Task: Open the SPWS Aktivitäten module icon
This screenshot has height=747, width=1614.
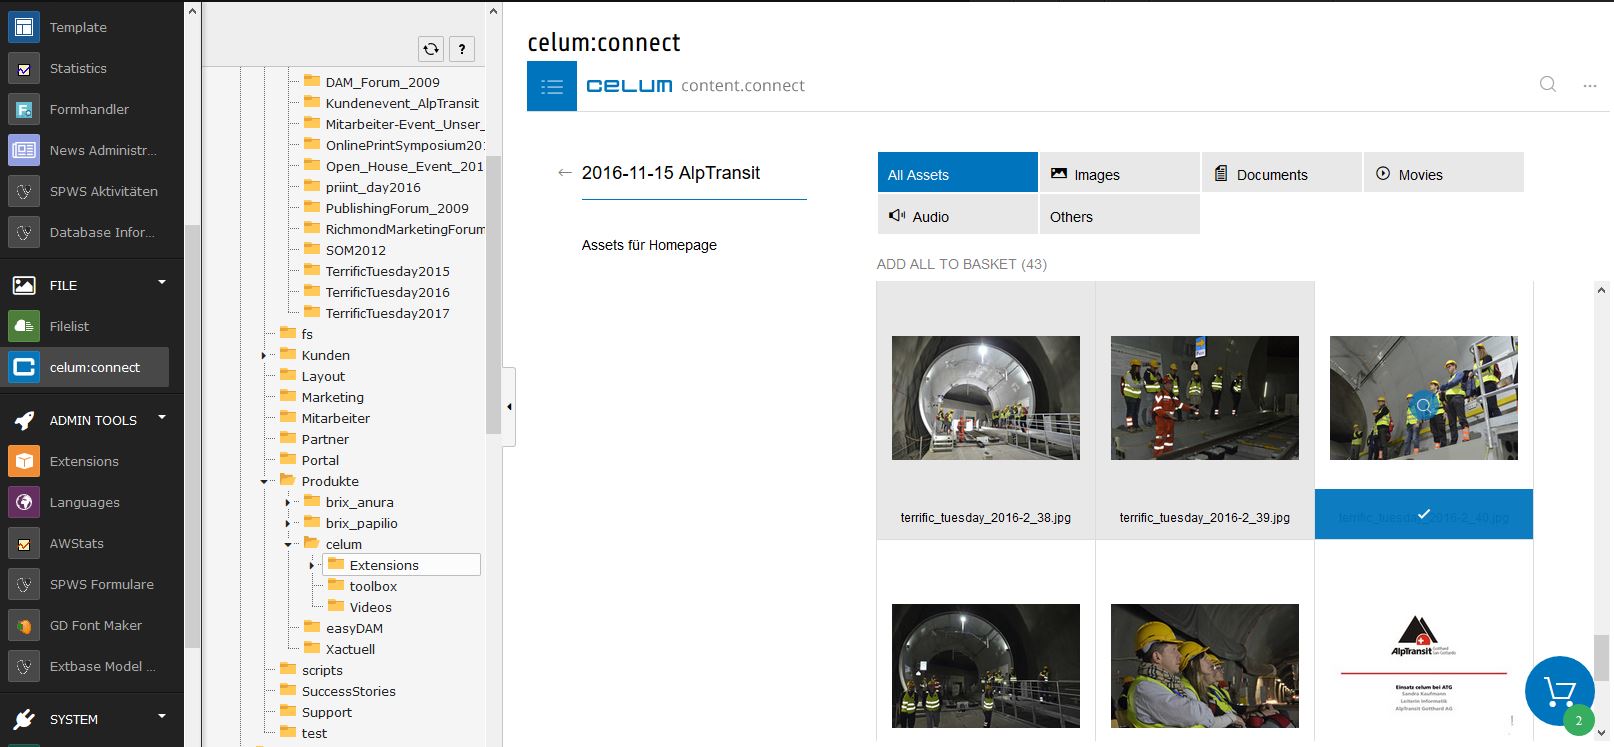Action: pyautogui.click(x=24, y=191)
